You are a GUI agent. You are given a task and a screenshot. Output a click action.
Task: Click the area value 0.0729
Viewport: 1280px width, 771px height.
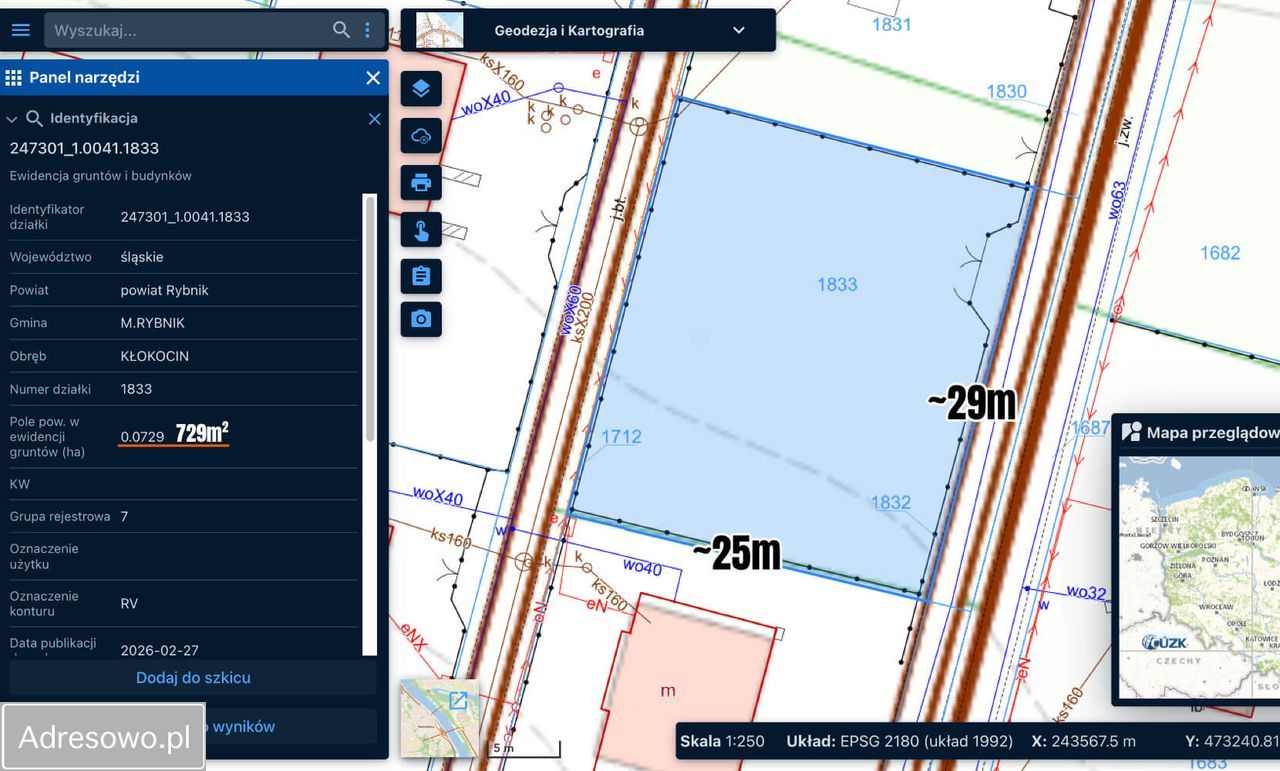pos(142,436)
